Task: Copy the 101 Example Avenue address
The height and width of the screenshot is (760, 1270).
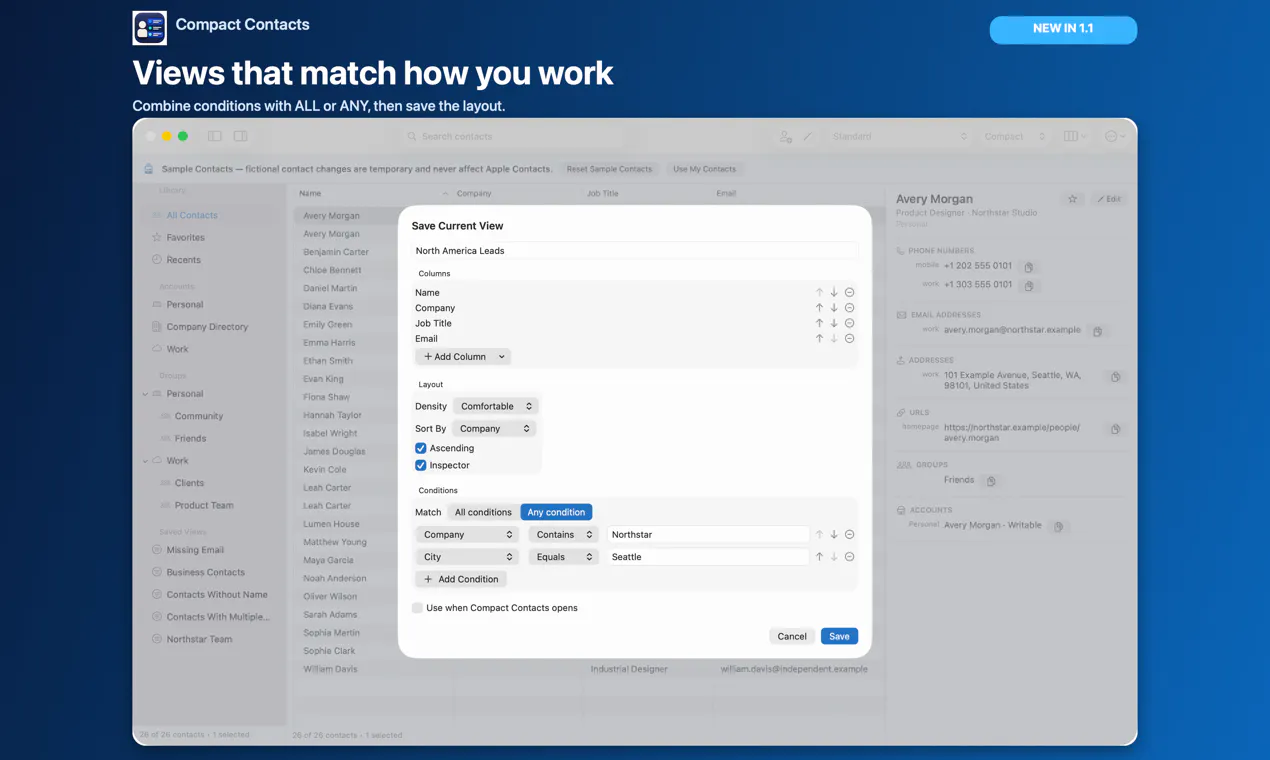Action: (1115, 377)
